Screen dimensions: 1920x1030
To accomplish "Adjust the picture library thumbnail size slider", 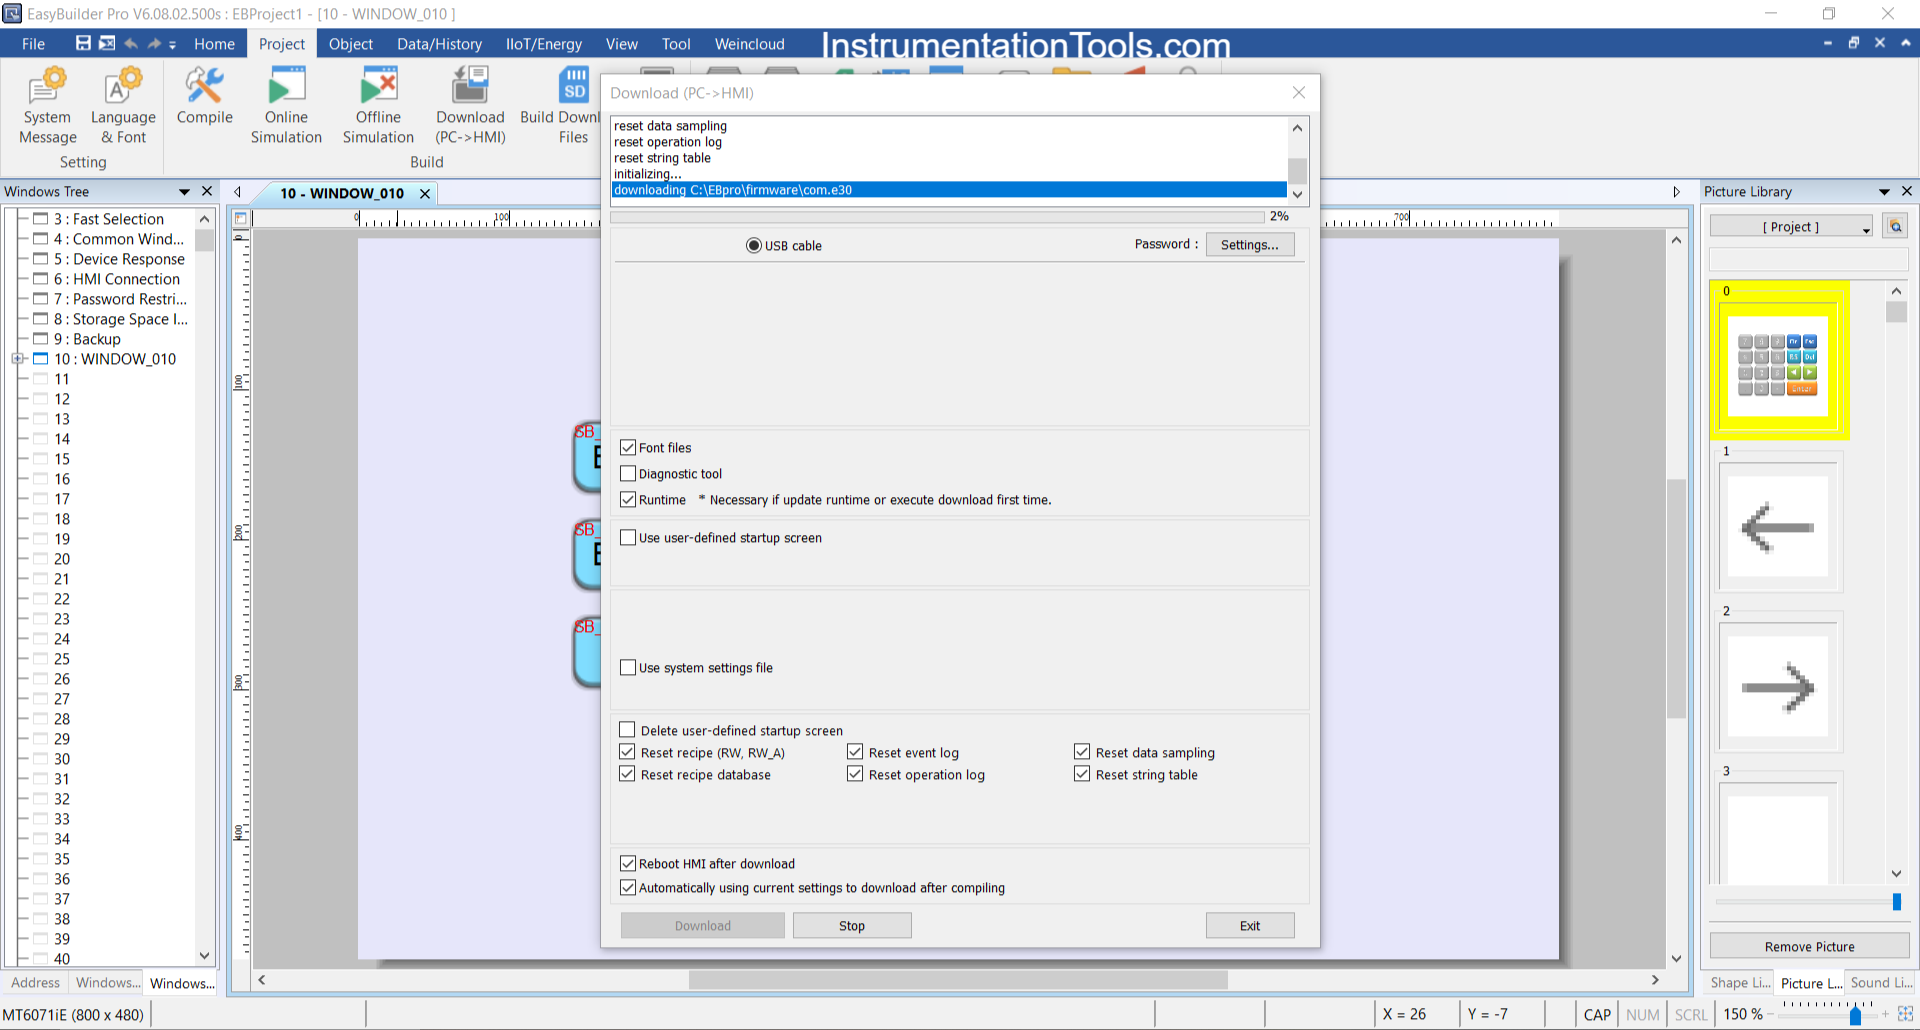I will point(1896,902).
